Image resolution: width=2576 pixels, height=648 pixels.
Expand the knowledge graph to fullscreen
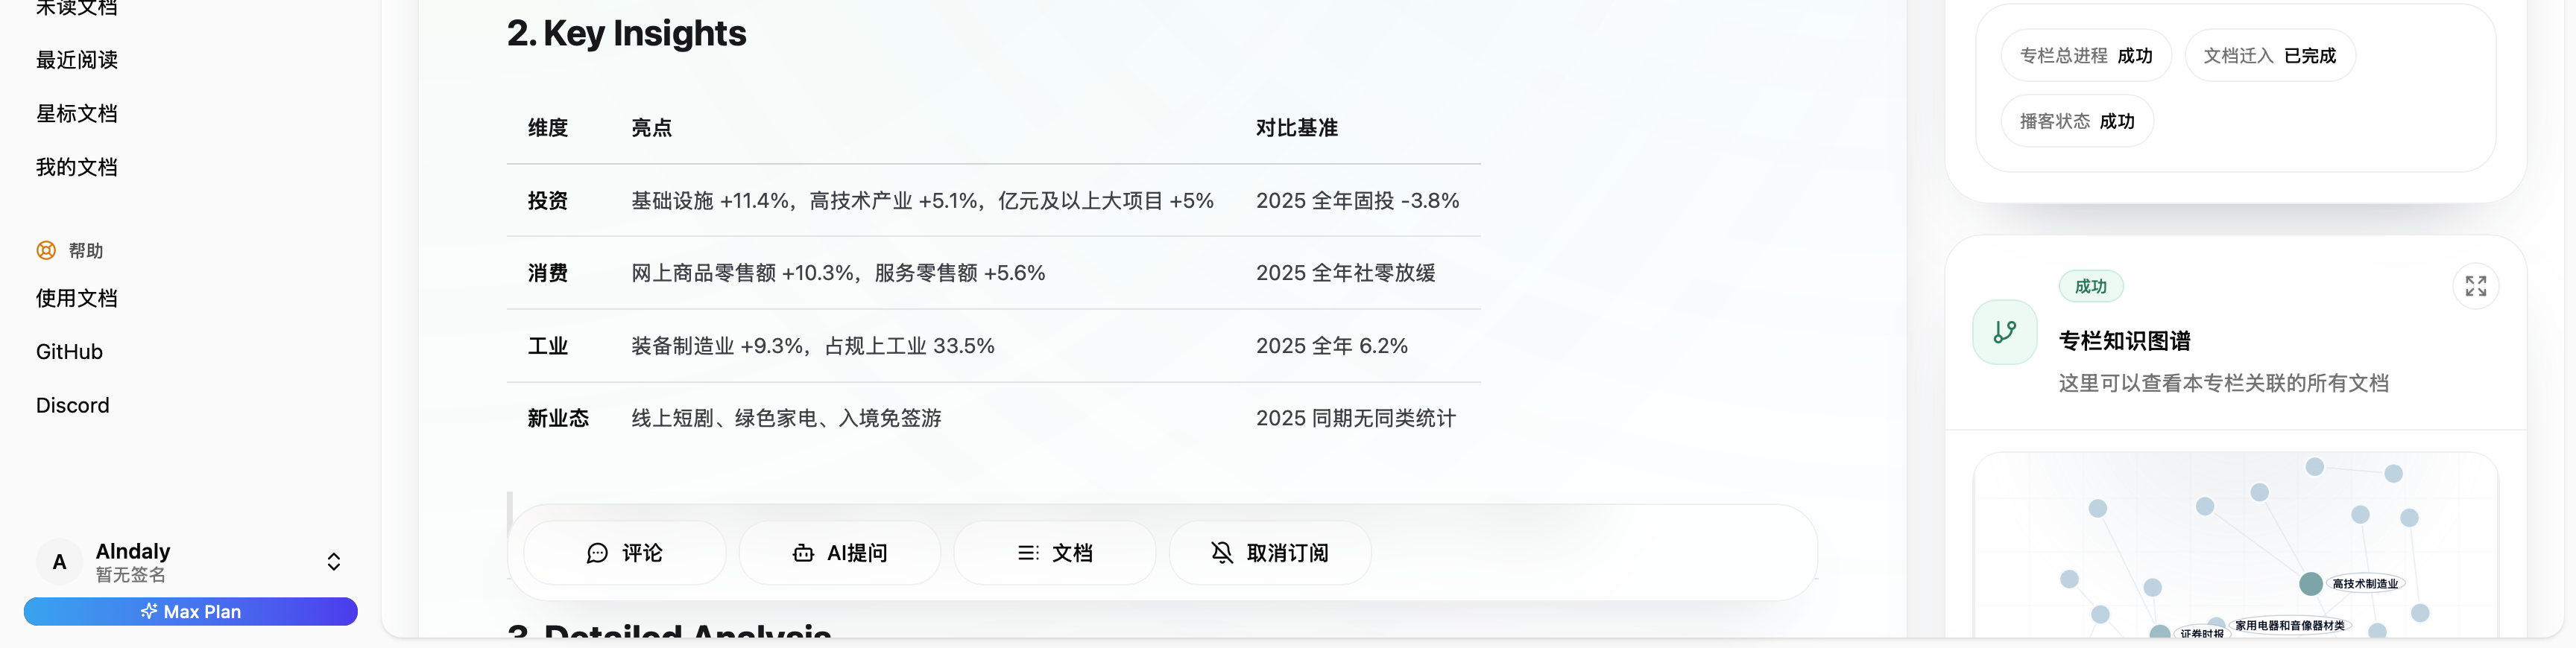tap(2475, 286)
